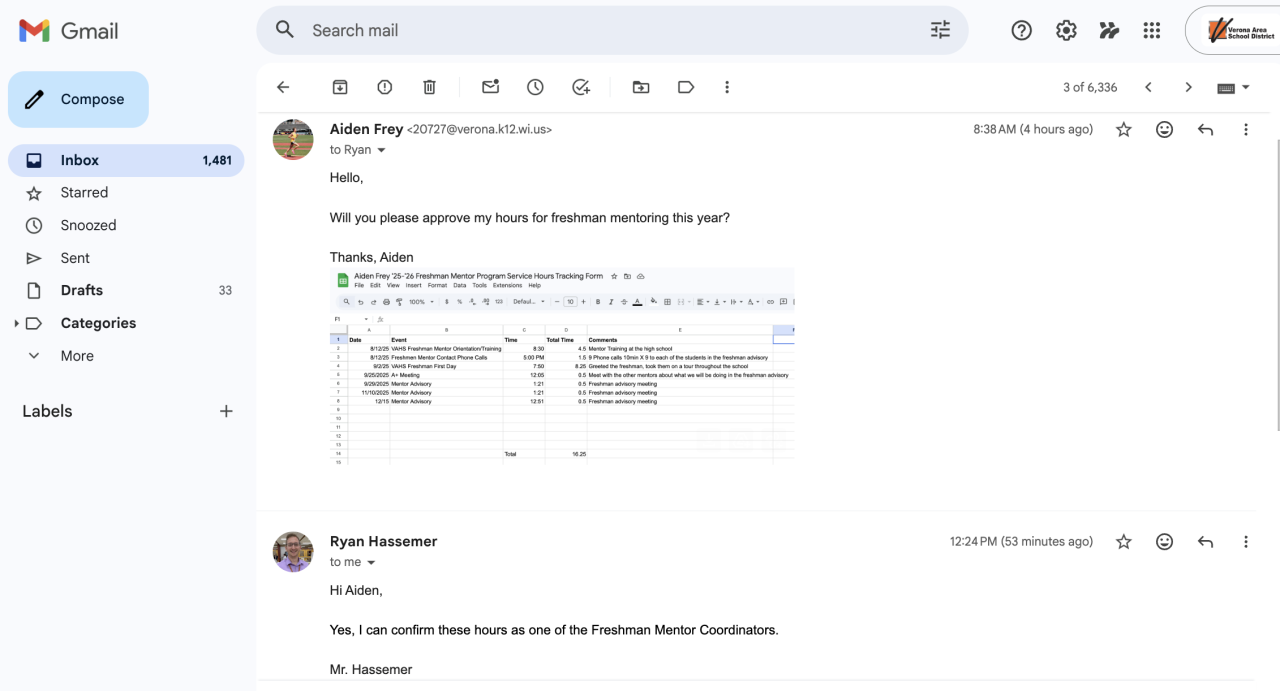Image resolution: width=1280 pixels, height=691 pixels.
Task: Snooze this conversation
Action: (x=535, y=87)
